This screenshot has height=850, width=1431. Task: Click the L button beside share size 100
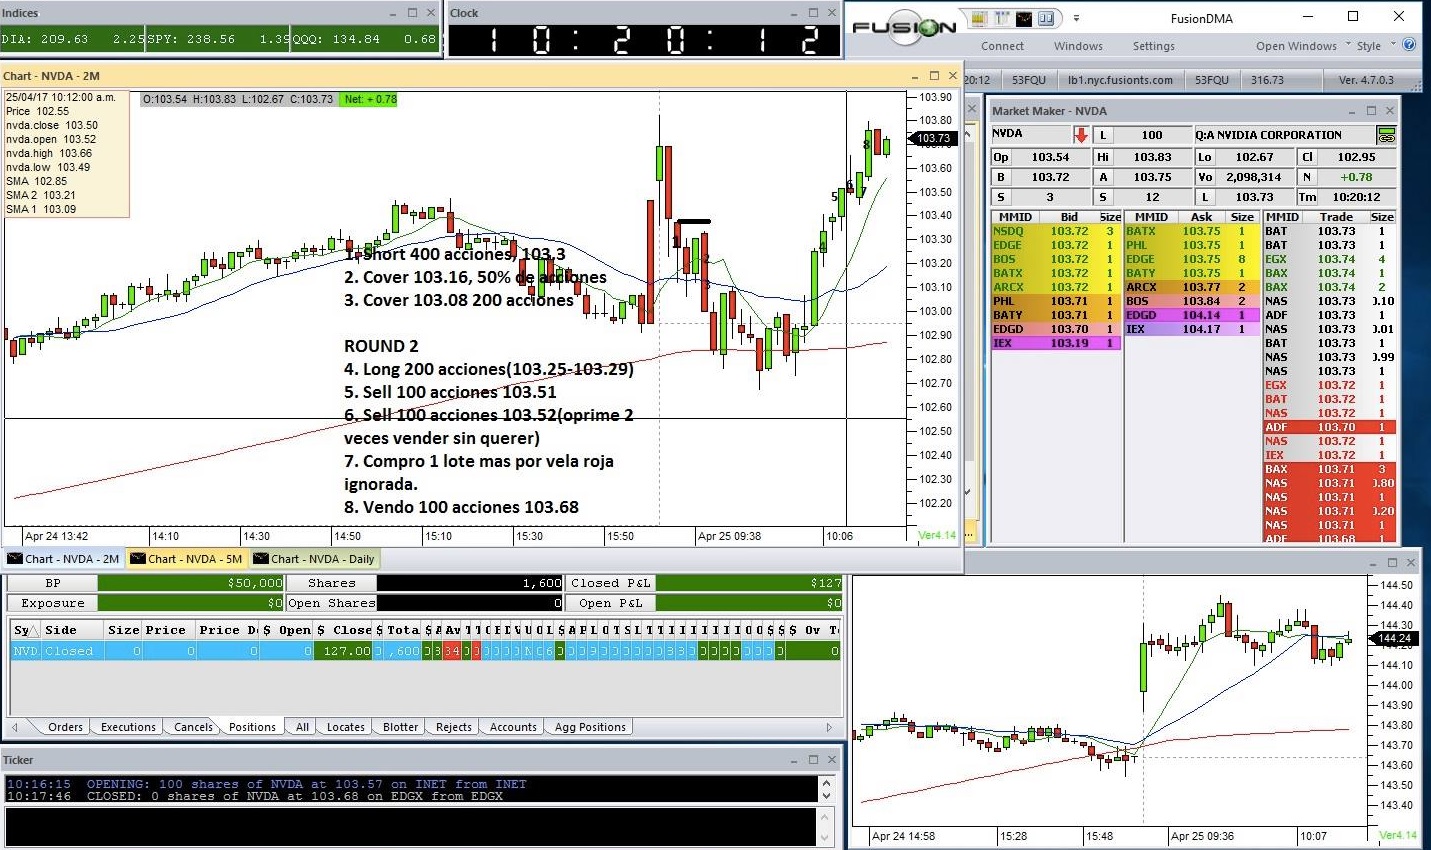coord(1103,135)
